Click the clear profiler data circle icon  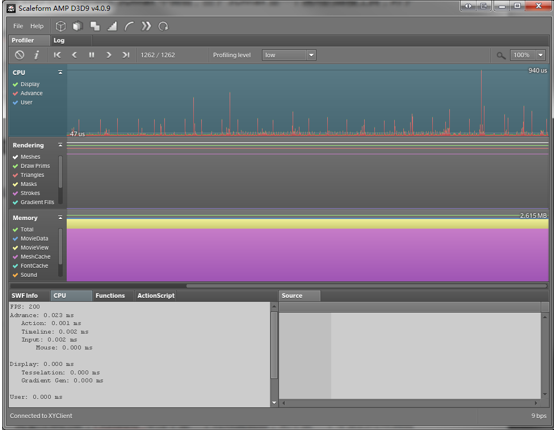pos(19,55)
